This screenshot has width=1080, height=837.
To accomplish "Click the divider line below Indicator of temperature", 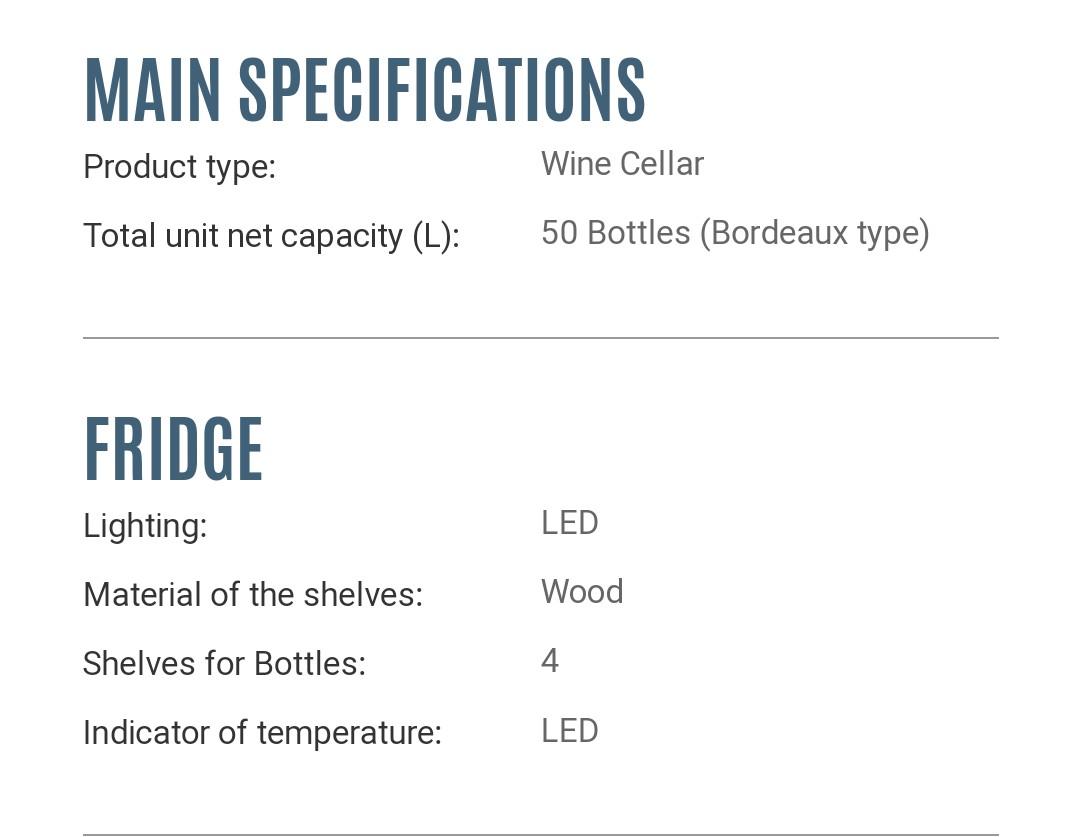I will [540, 834].
